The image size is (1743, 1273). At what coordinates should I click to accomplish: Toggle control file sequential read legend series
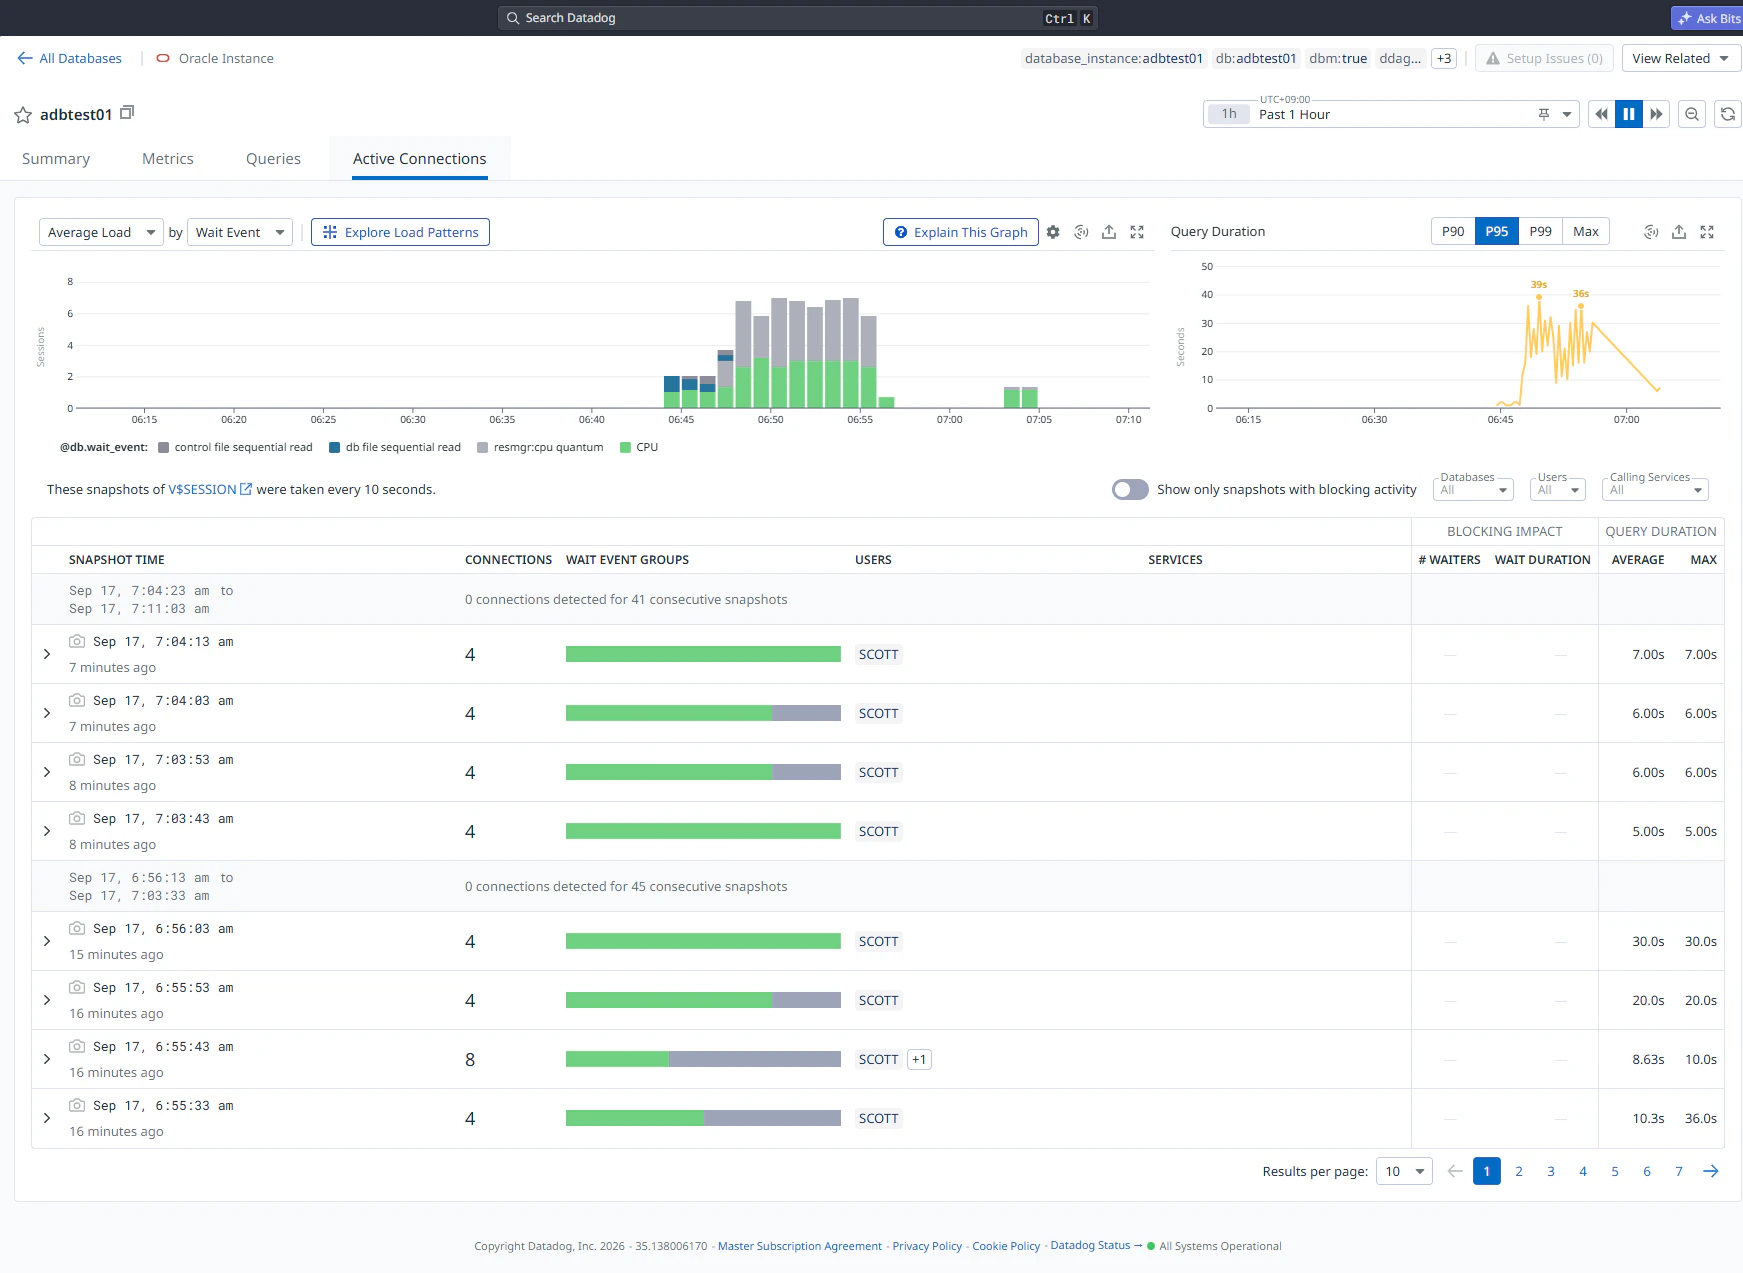[x=235, y=447]
